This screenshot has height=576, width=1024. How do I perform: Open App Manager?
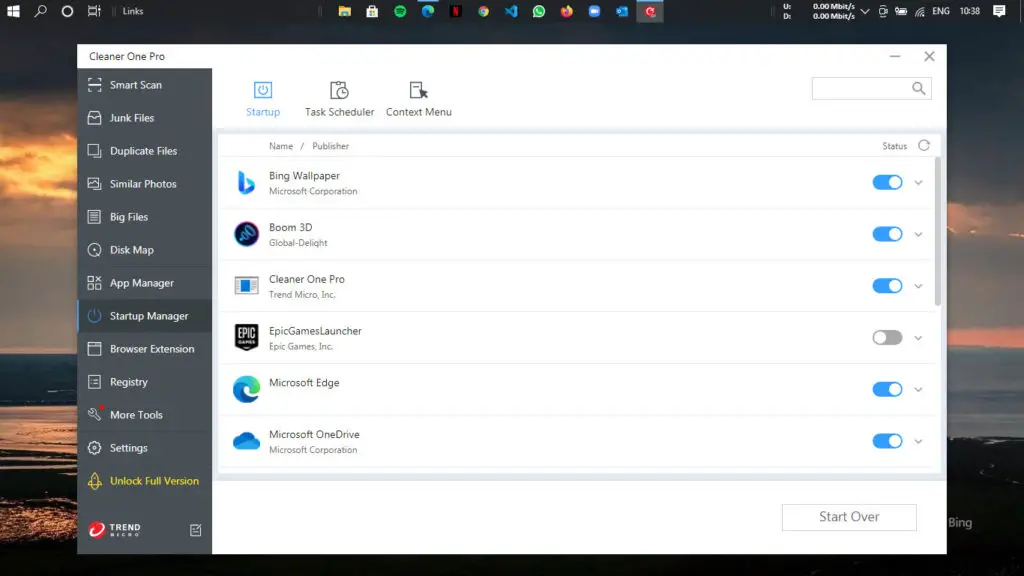coord(144,283)
